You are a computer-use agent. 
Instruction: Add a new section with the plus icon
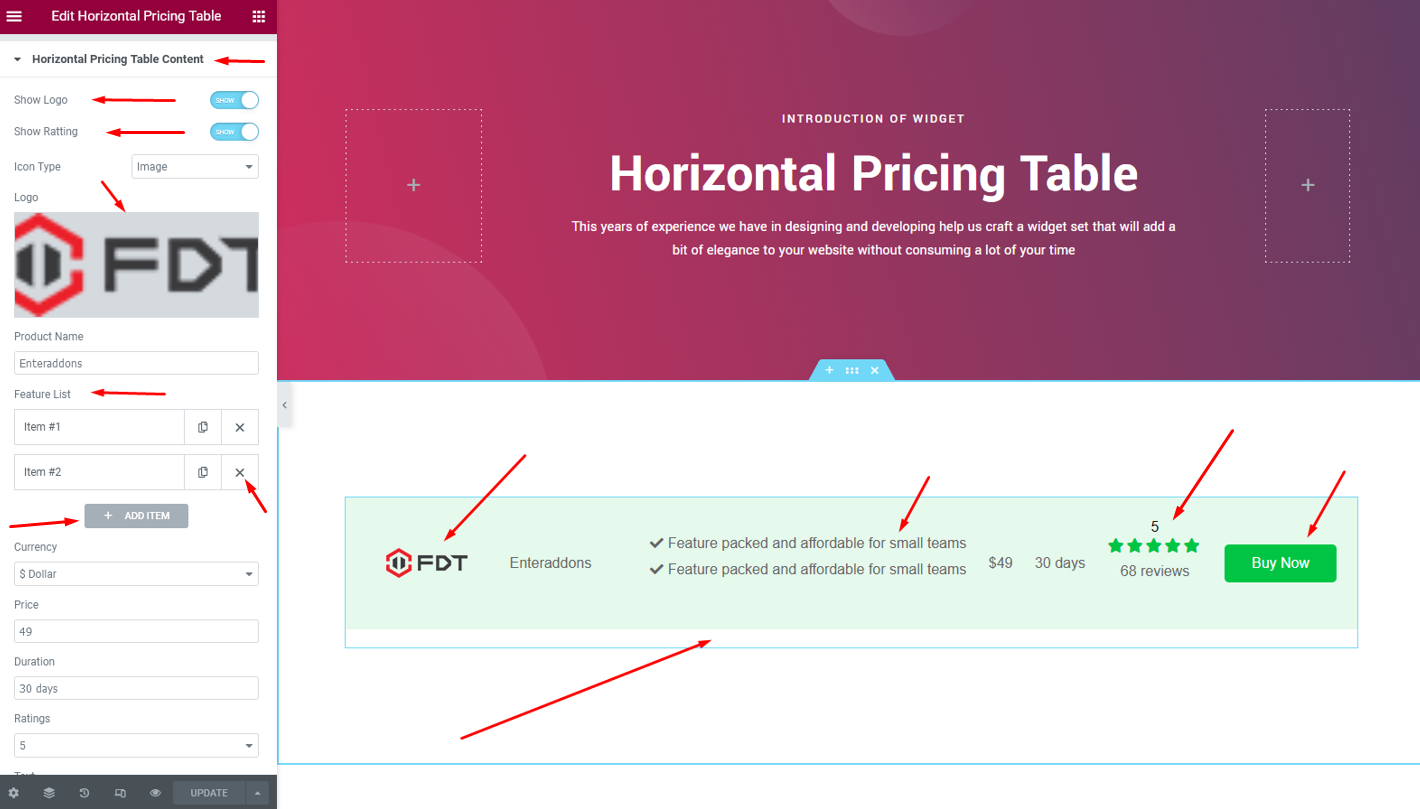click(x=829, y=370)
